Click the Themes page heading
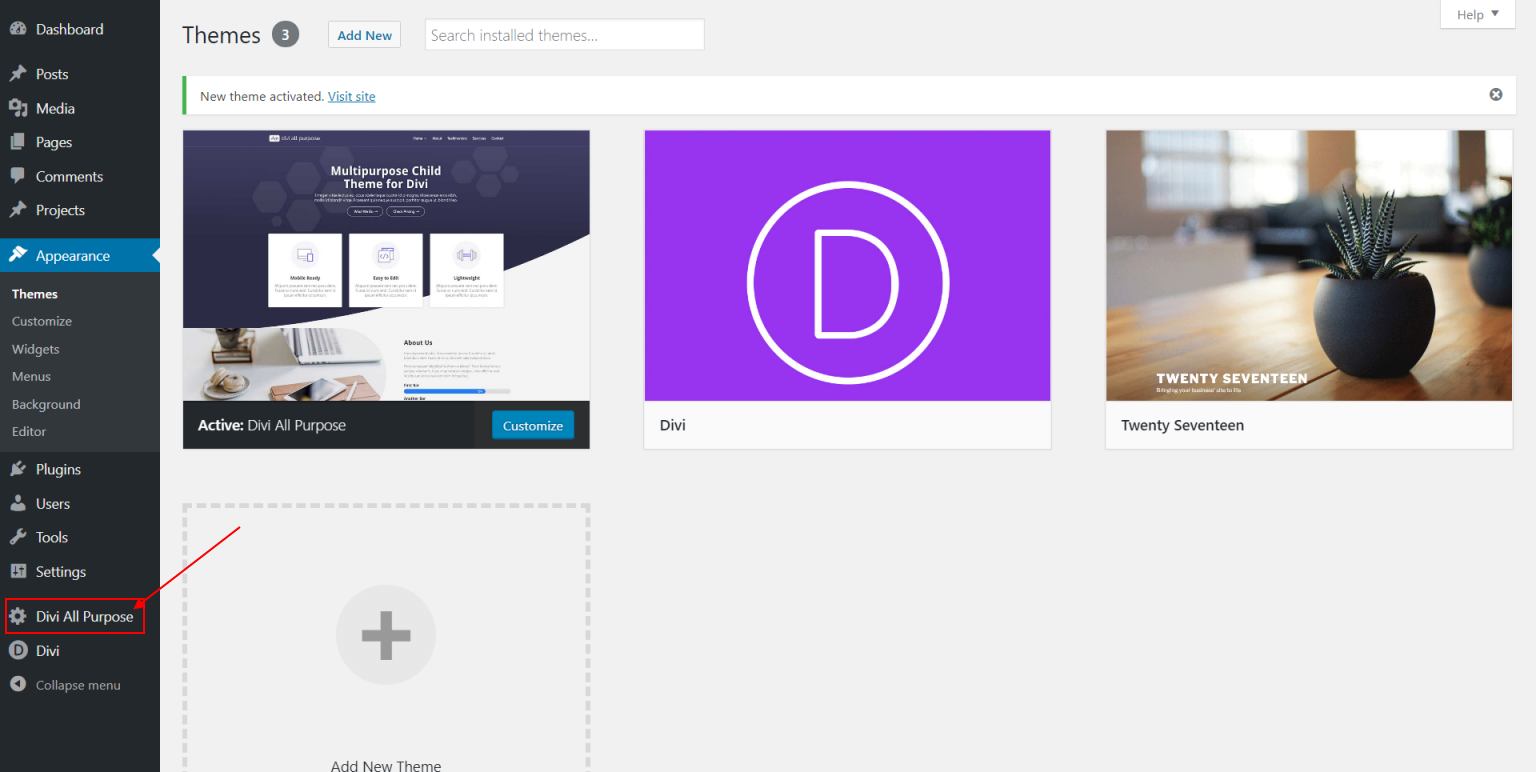This screenshot has height=772, width=1536. pyautogui.click(x=221, y=35)
